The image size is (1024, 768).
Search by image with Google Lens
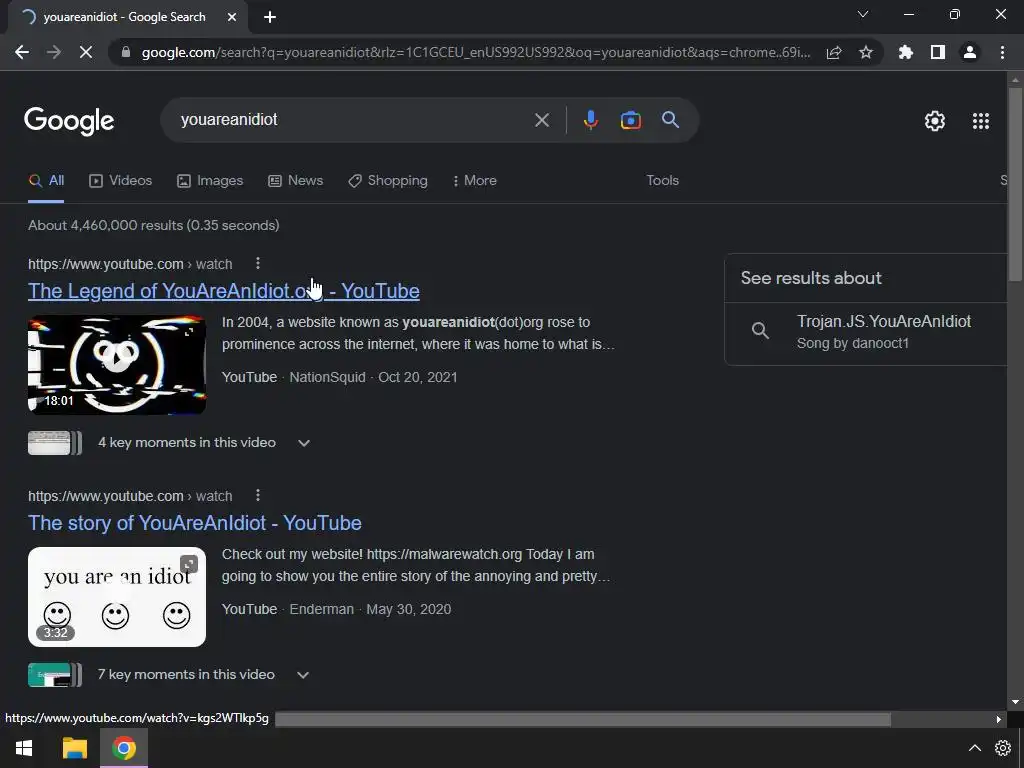[630, 120]
